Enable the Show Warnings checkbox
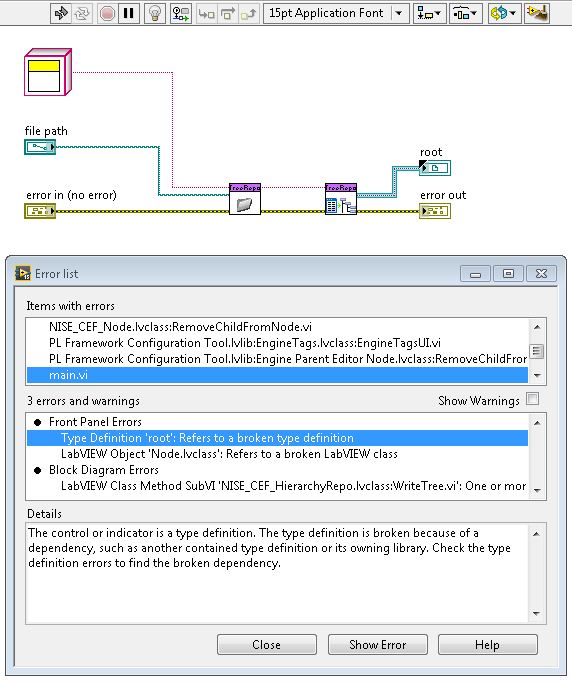This screenshot has width=572, height=684. (x=532, y=399)
